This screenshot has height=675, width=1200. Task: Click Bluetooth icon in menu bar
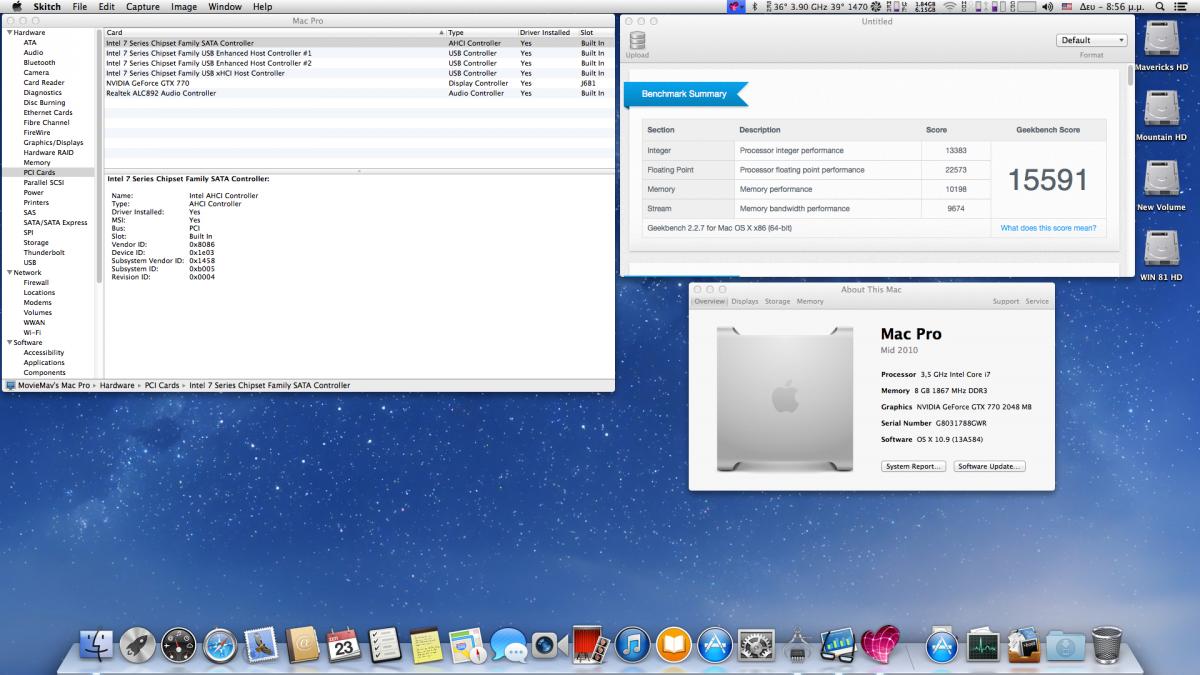[754, 7]
